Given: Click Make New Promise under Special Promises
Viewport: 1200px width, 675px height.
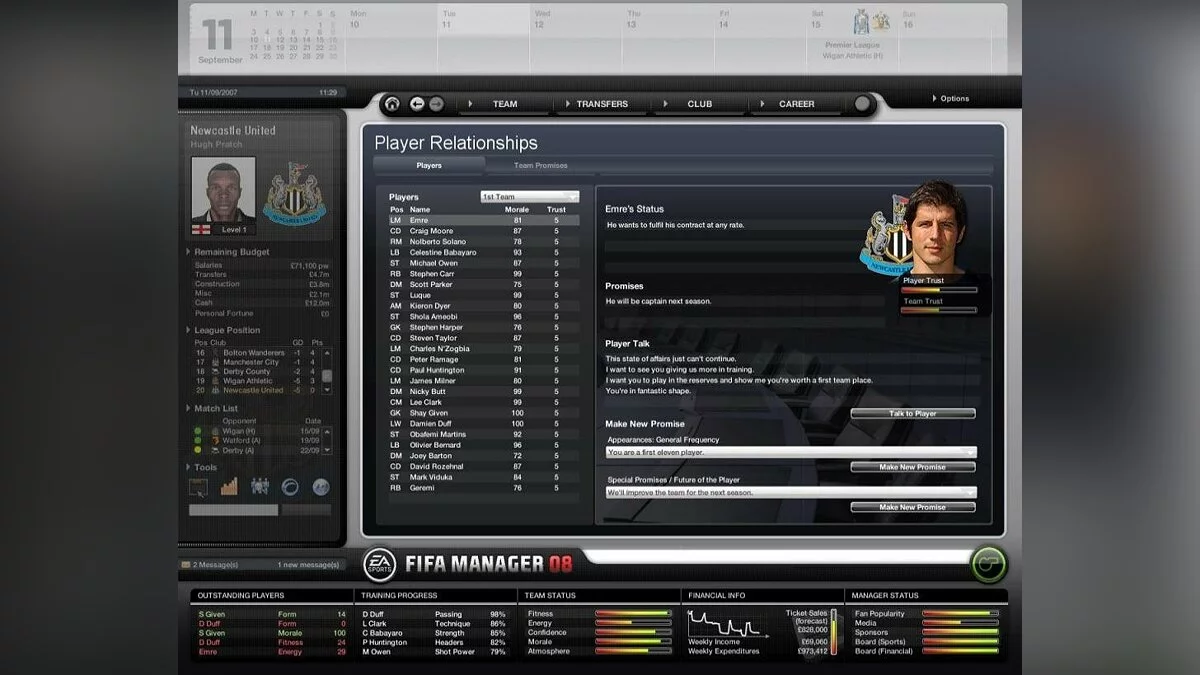Looking at the screenshot, I should [x=913, y=507].
